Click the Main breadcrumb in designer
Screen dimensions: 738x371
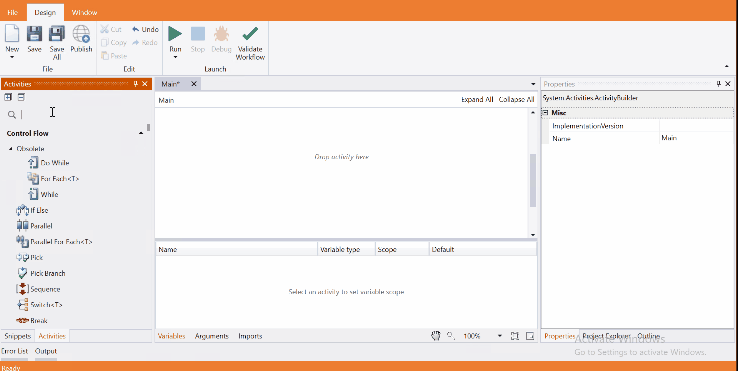166,100
